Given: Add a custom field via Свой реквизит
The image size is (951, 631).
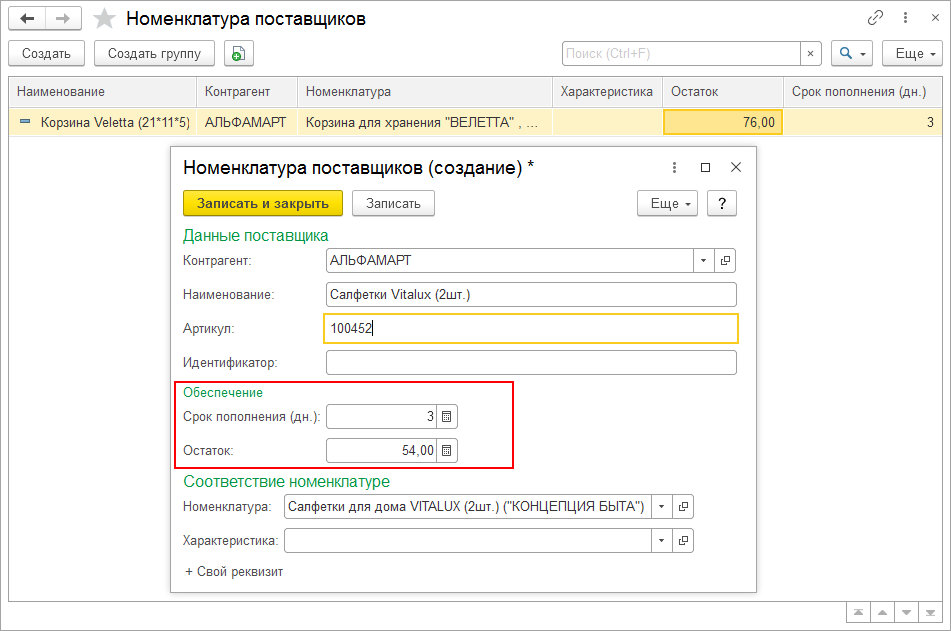Looking at the screenshot, I should (234, 572).
